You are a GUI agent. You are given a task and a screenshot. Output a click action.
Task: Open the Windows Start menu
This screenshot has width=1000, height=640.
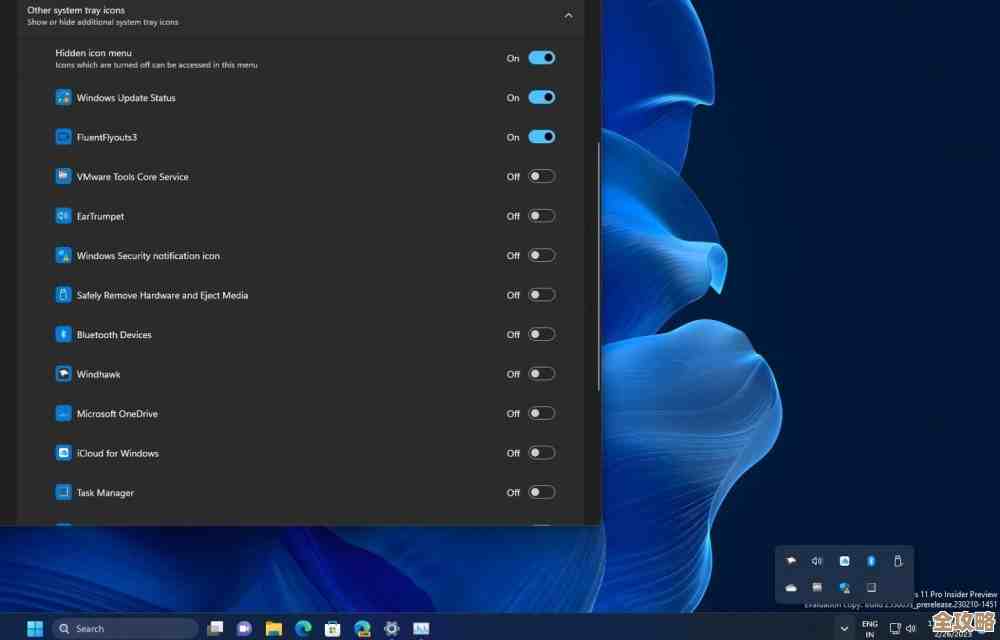(35, 628)
